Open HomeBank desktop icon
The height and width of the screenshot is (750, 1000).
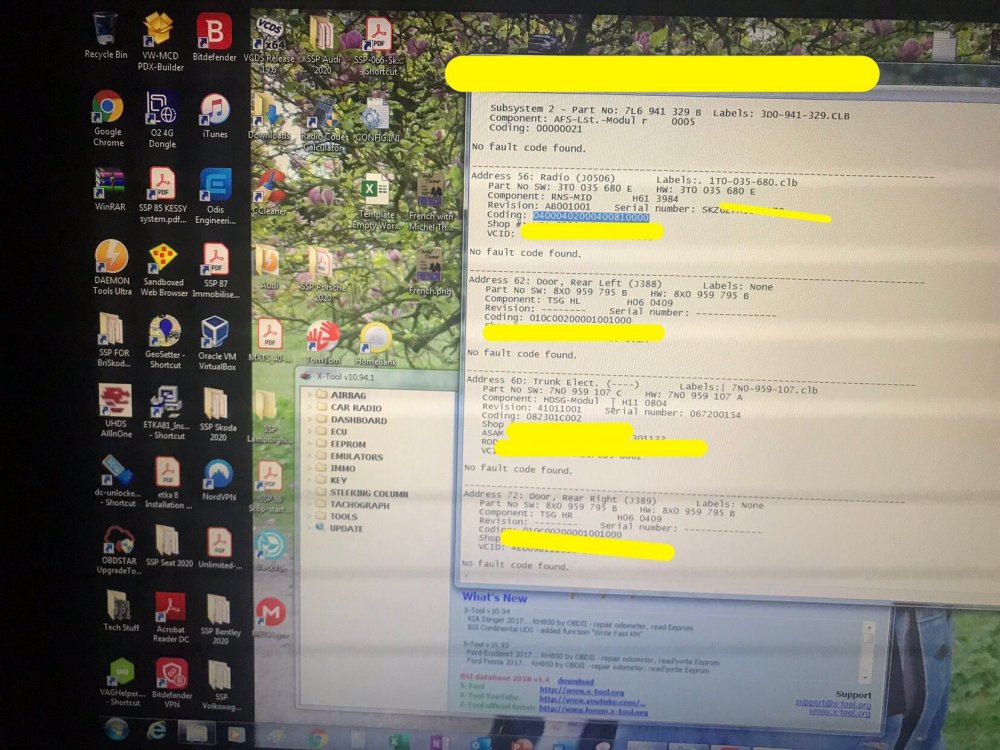pyautogui.click(x=376, y=344)
